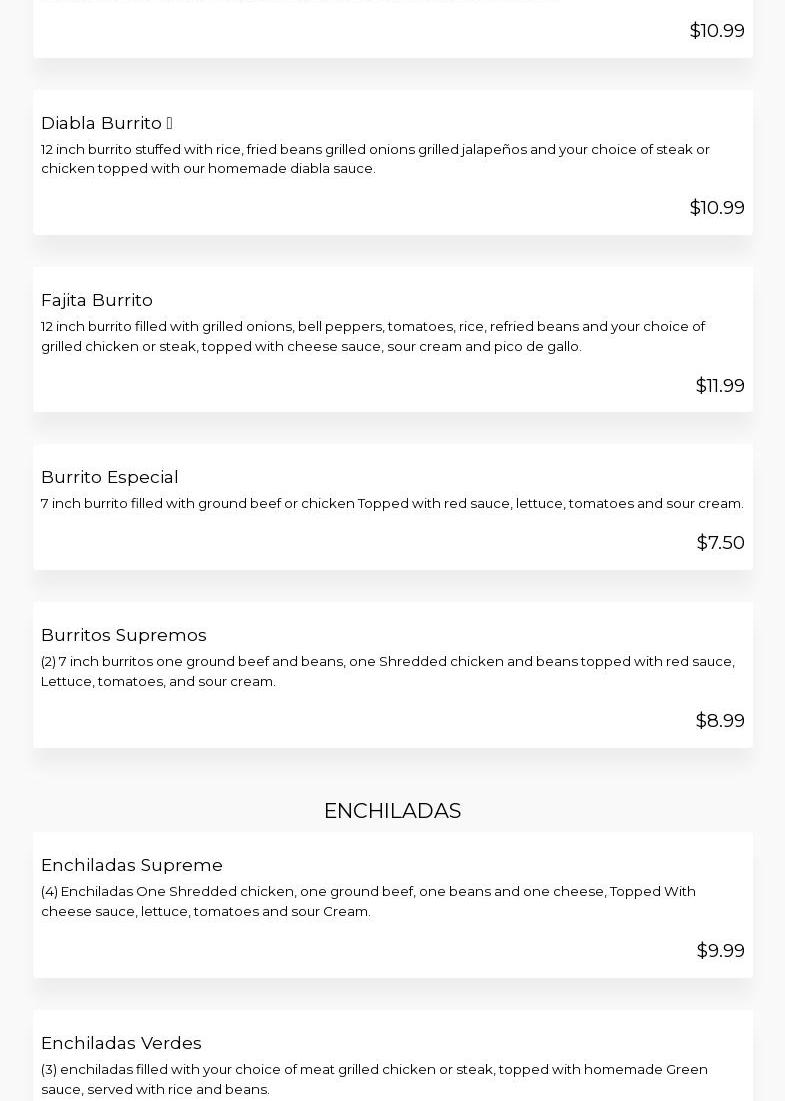Click the Enchiladas Verdes description text
Viewport: 785px width, 1101px height.
(374, 1079)
